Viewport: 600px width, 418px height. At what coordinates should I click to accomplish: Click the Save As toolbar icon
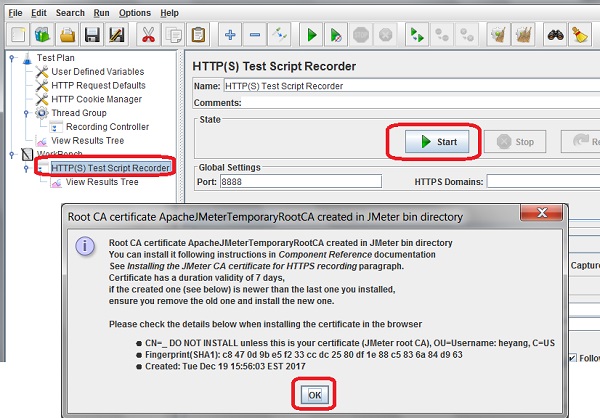(x=117, y=35)
